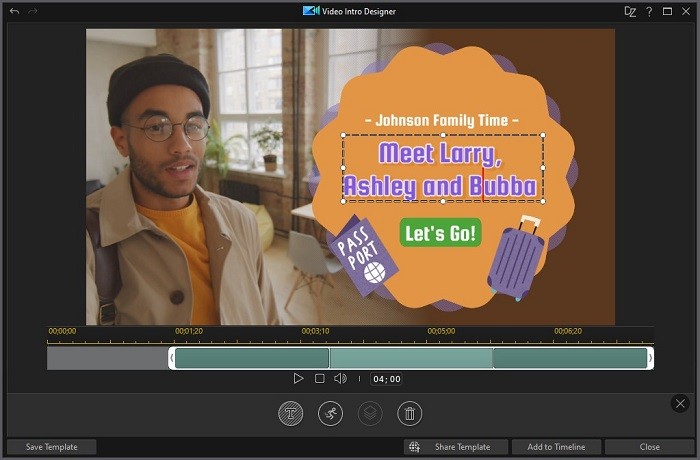Click the top-right text box handle
This screenshot has height=460, width=700.
pos(543,135)
